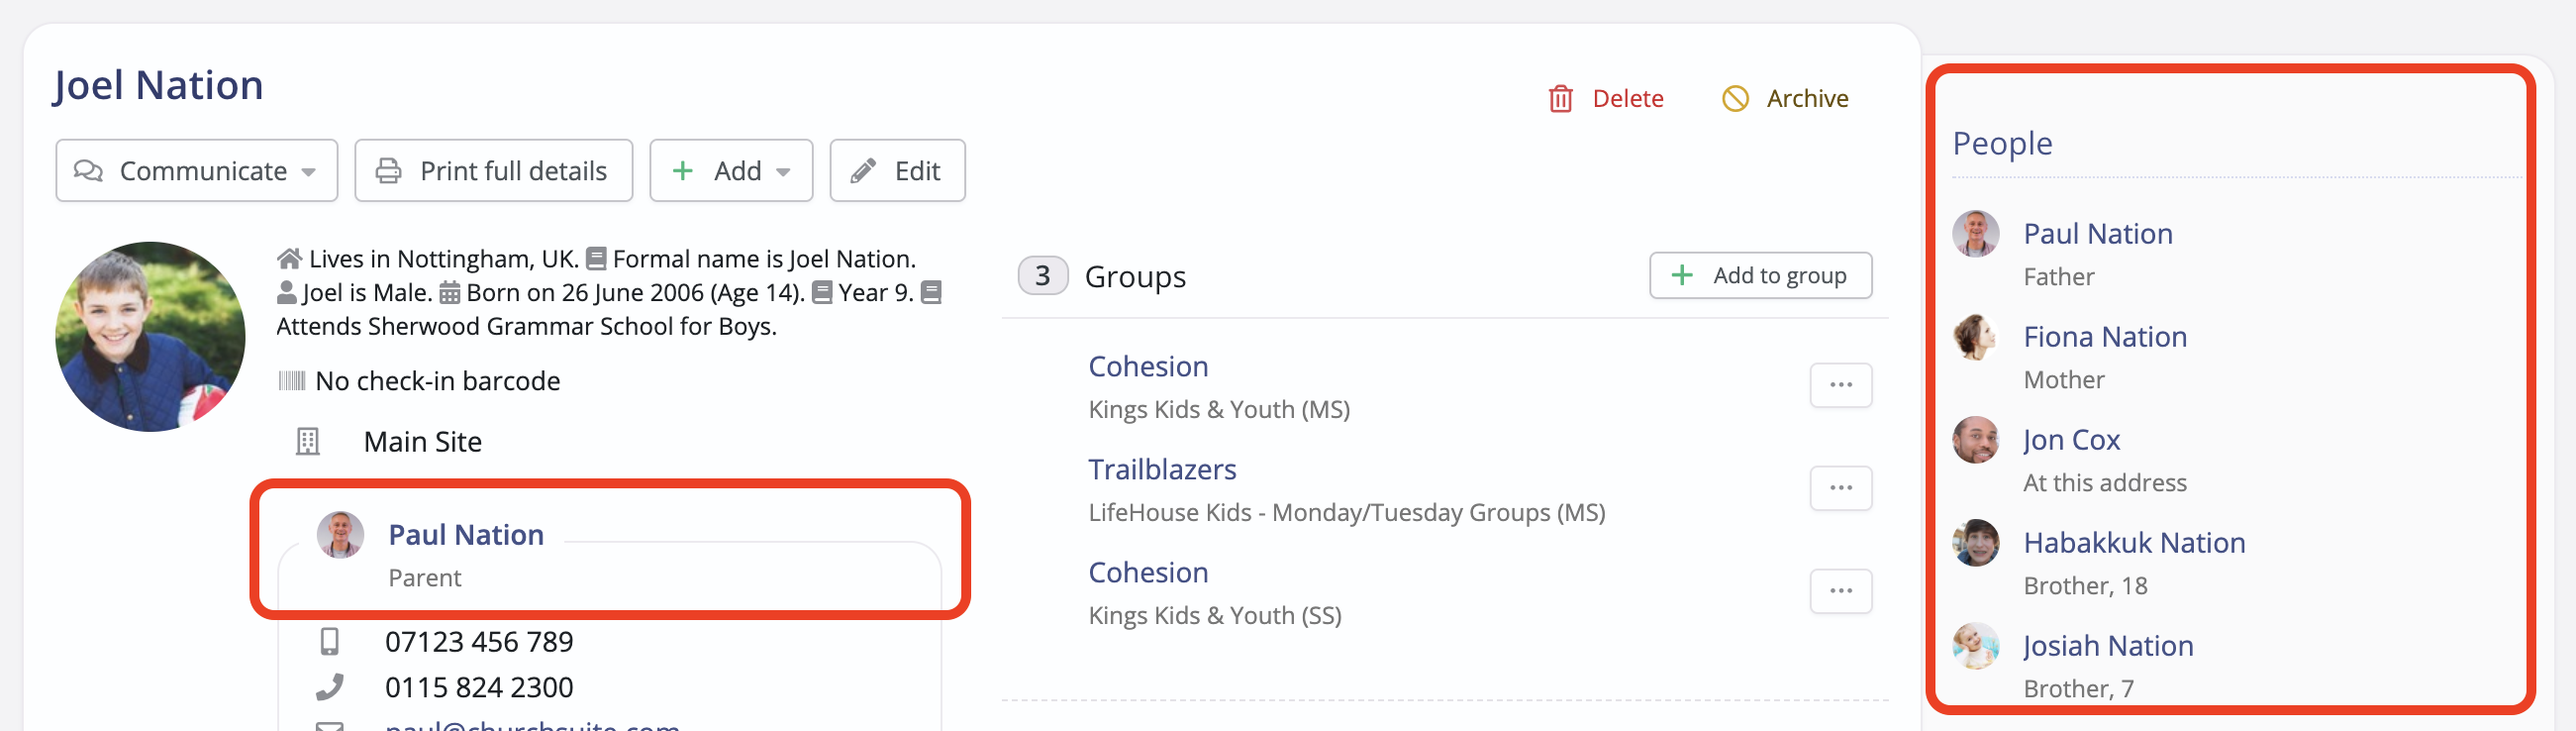Click Paul Nation's parent avatar under Main Site
Image resolution: width=2576 pixels, height=731 pixels.
[340, 535]
